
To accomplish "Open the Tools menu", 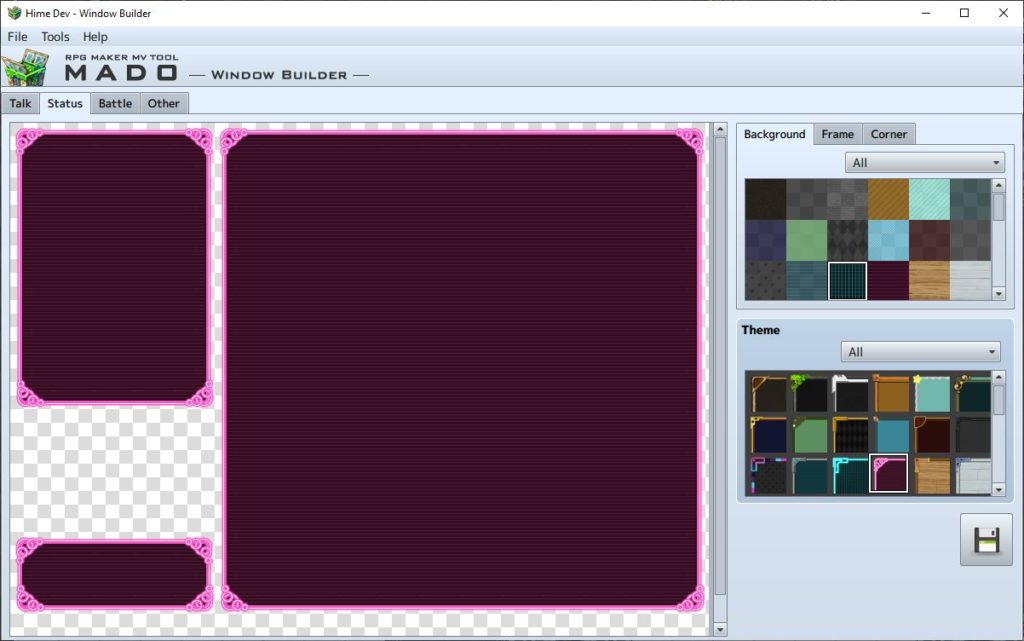I will 55,37.
